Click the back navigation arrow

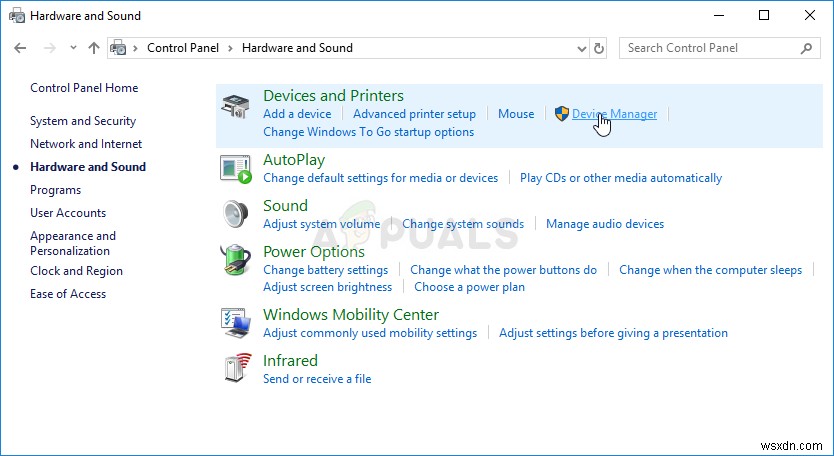pyautogui.click(x=21, y=48)
